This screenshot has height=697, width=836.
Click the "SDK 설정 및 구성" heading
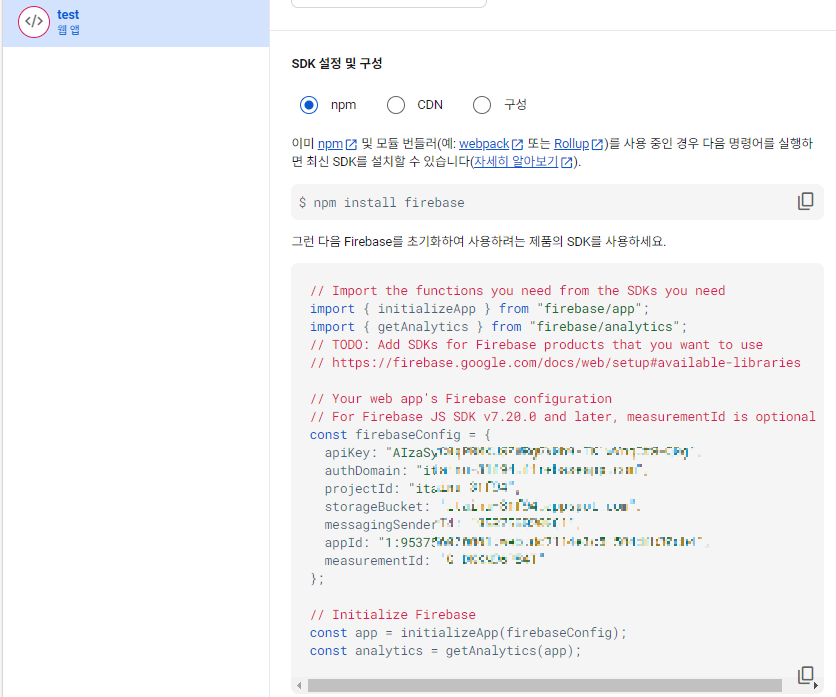(x=337, y=63)
